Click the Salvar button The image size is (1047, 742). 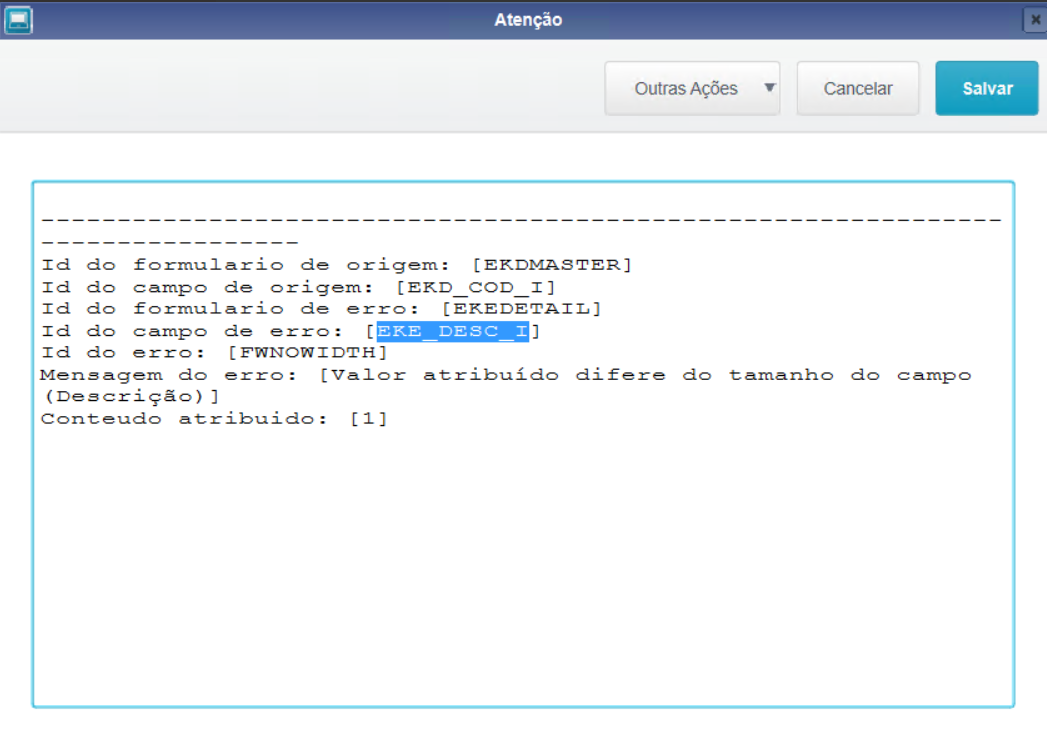986,88
